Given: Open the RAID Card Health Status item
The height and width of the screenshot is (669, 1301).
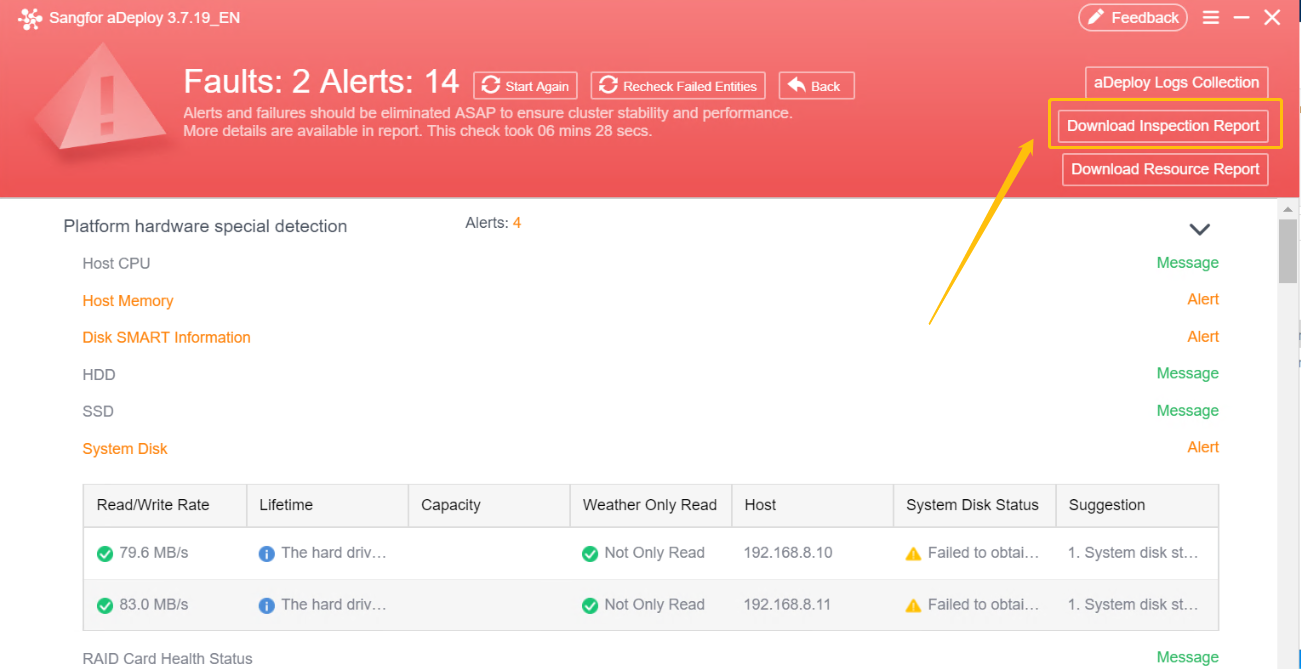Looking at the screenshot, I should 168,658.
